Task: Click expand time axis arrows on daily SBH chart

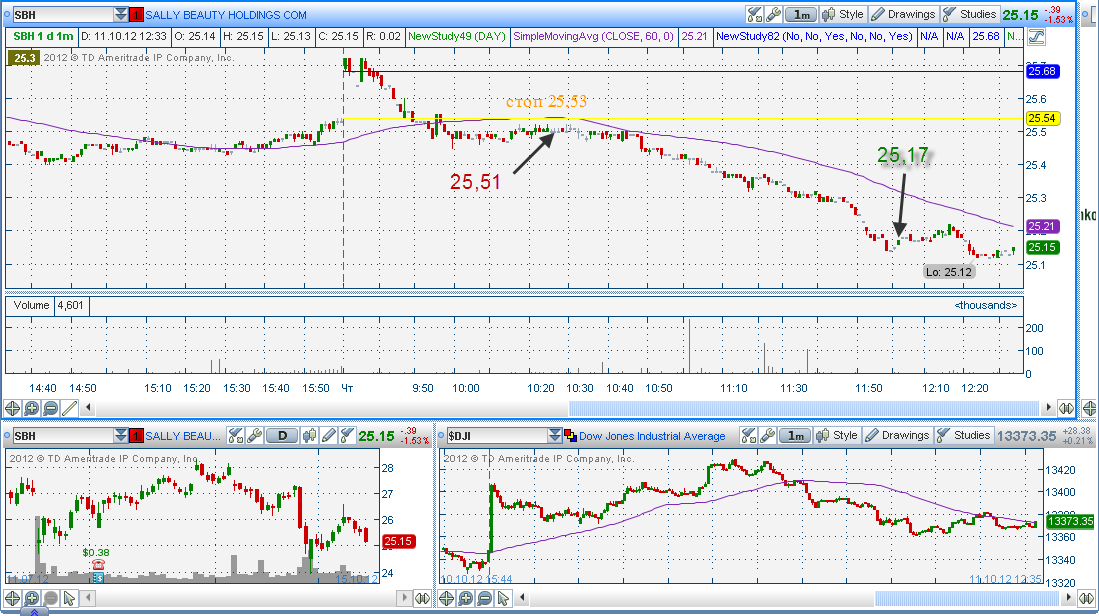Action: pos(422,598)
